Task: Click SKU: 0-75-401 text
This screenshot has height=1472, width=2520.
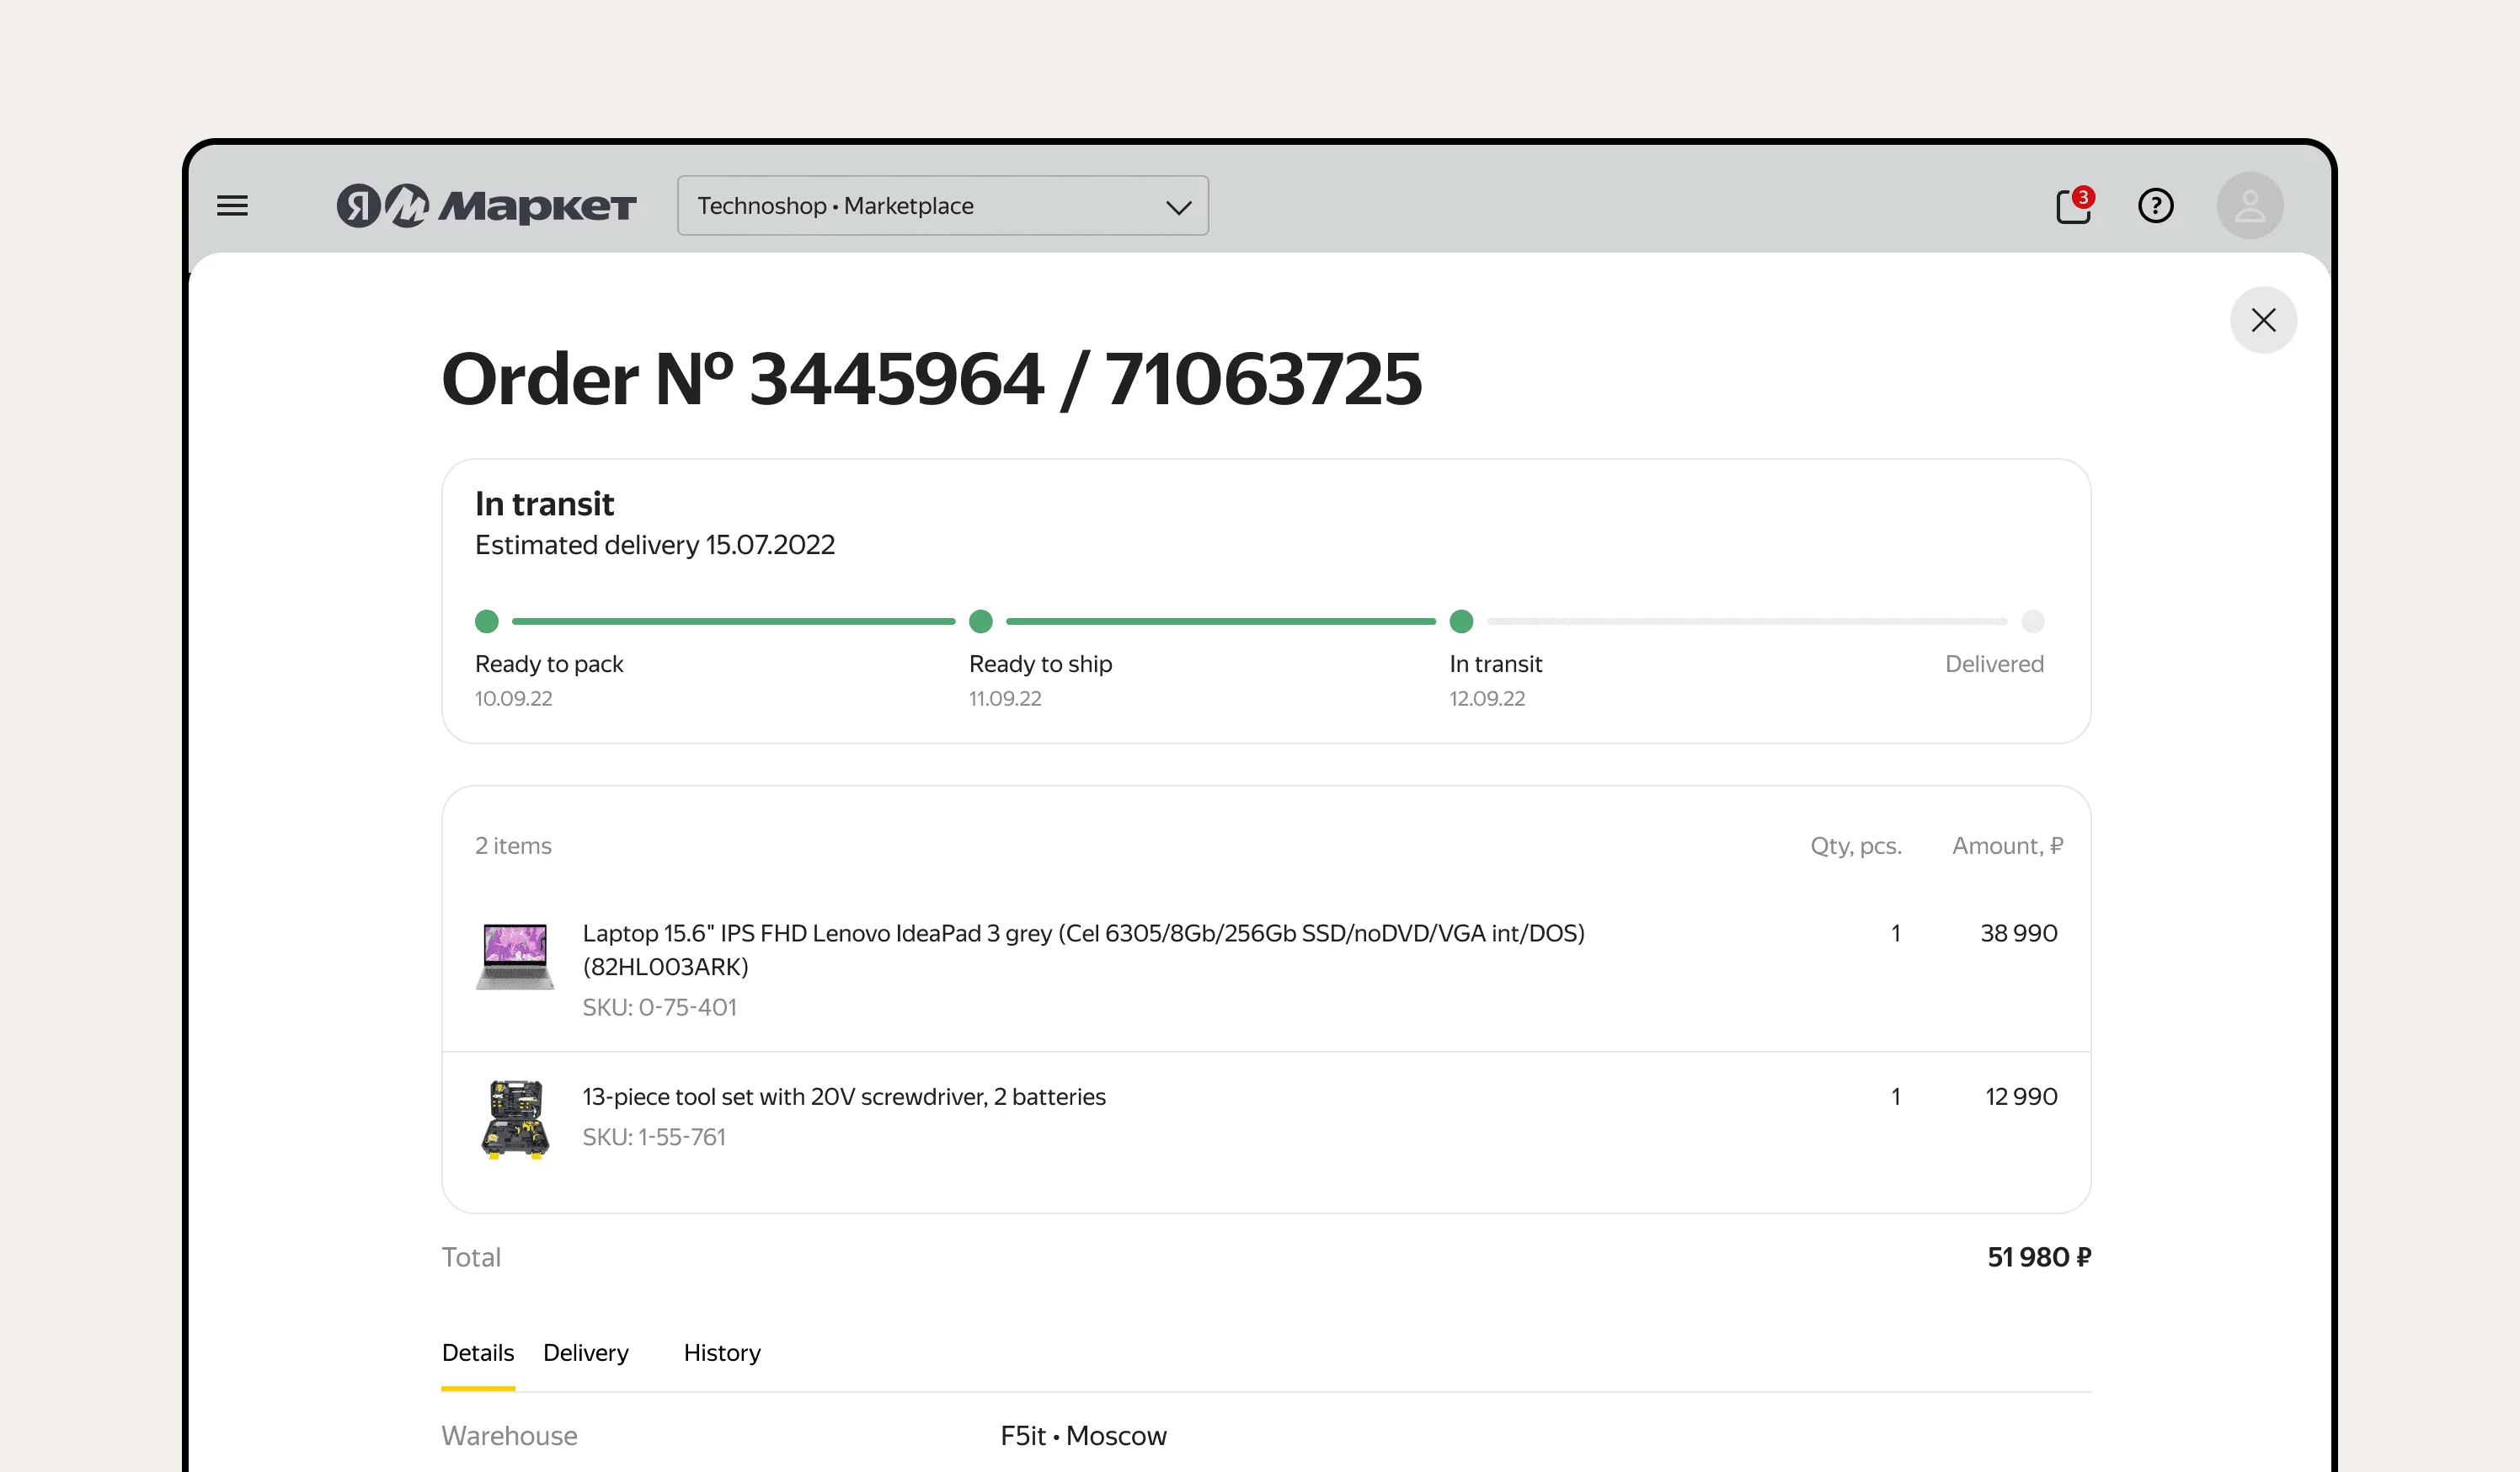Action: pos(660,1007)
